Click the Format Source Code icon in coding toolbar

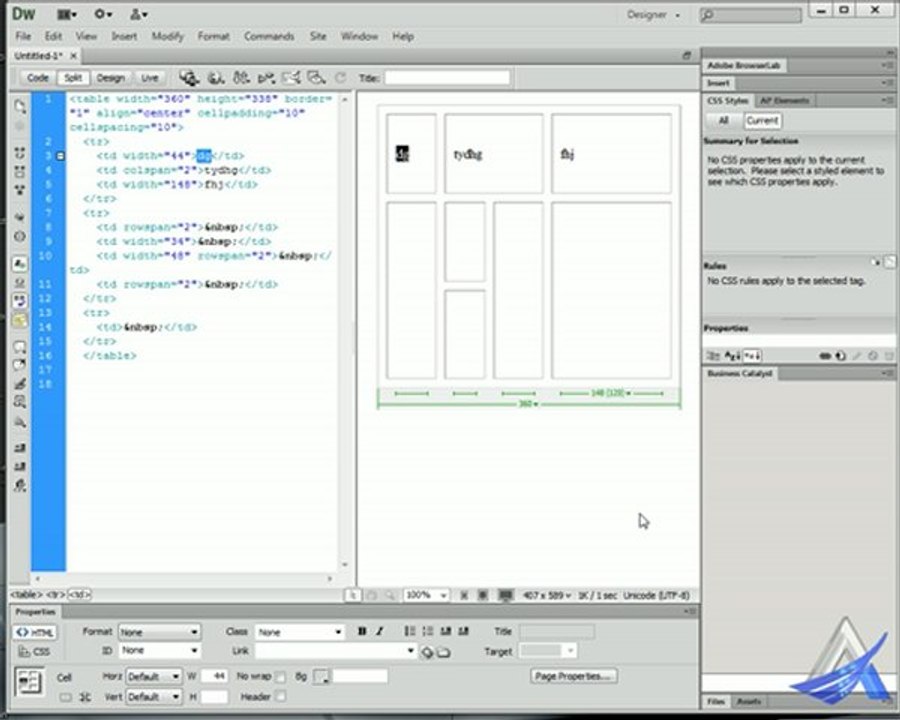point(20,486)
